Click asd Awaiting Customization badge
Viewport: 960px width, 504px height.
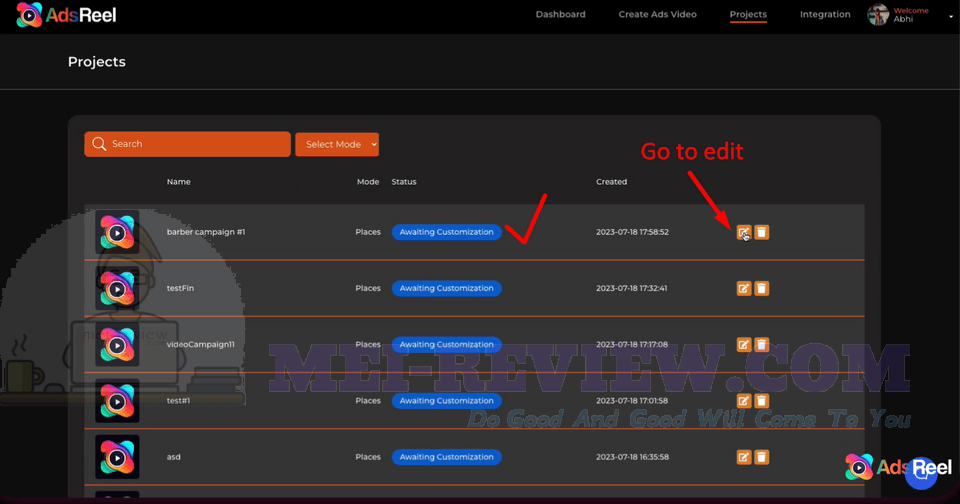click(x=446, y=457)
